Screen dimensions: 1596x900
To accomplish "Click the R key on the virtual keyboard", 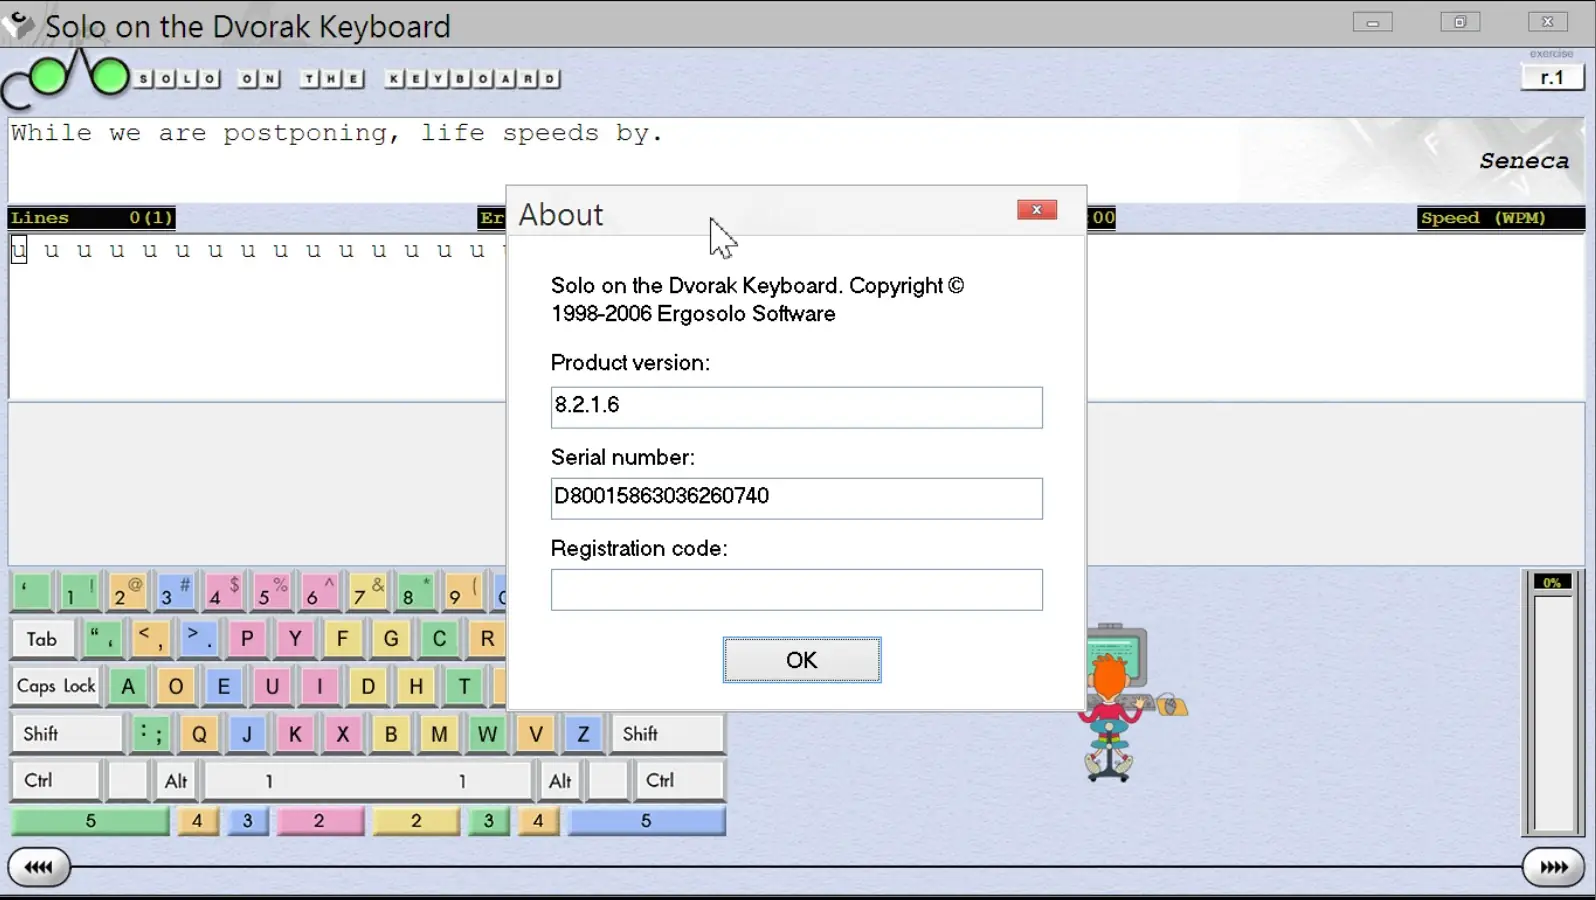I will (x=487, y=639).
